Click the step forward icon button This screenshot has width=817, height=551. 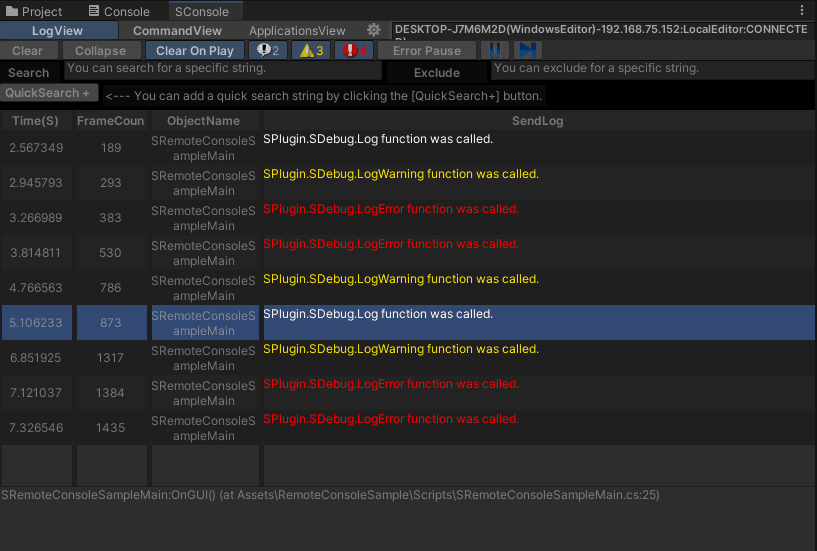tap(528, 50)
